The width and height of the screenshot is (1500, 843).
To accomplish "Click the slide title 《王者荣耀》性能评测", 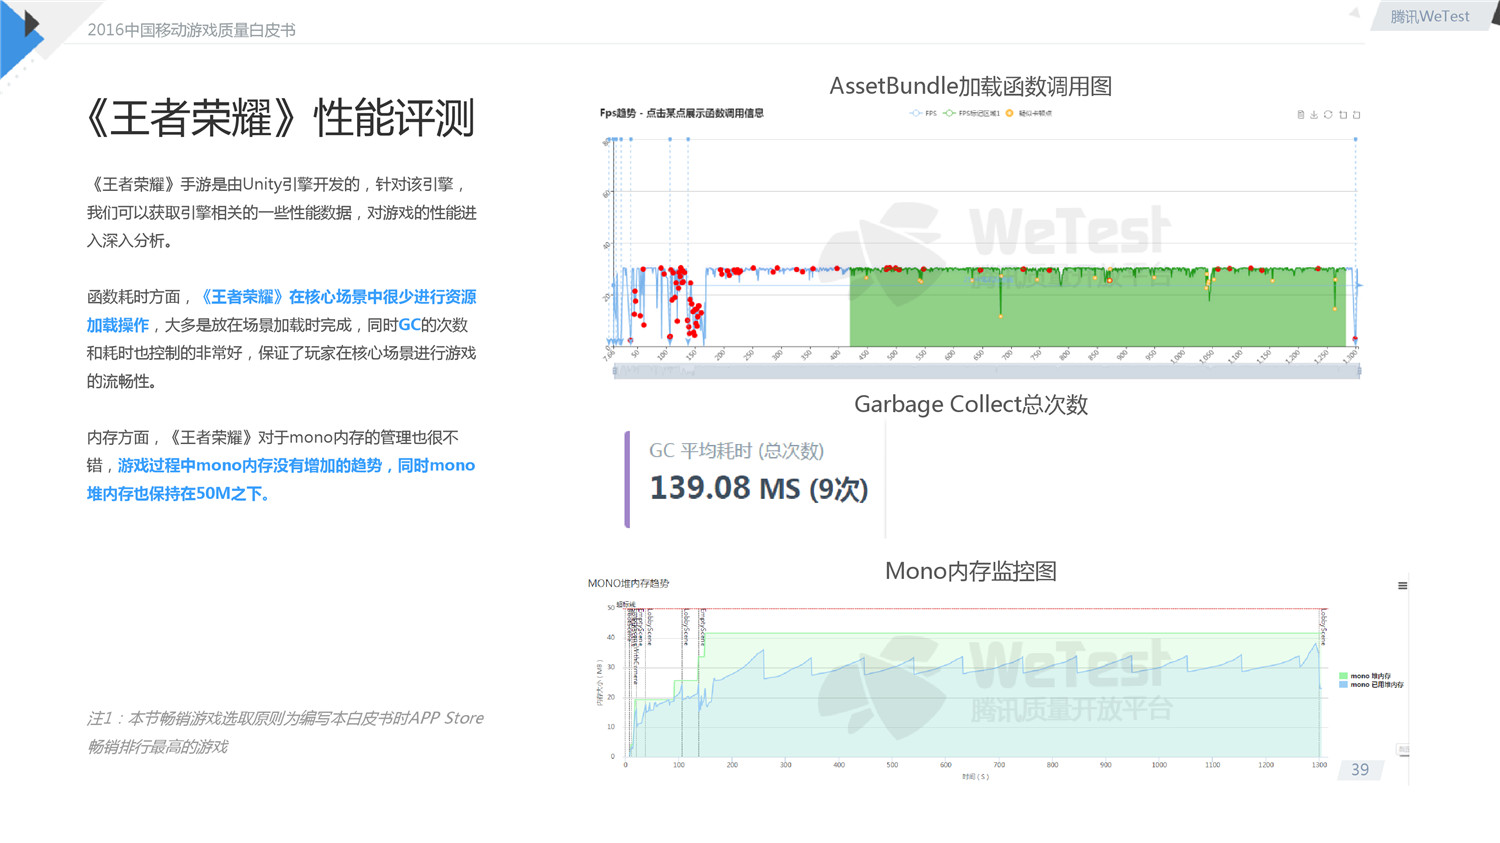I will [280, 118].
